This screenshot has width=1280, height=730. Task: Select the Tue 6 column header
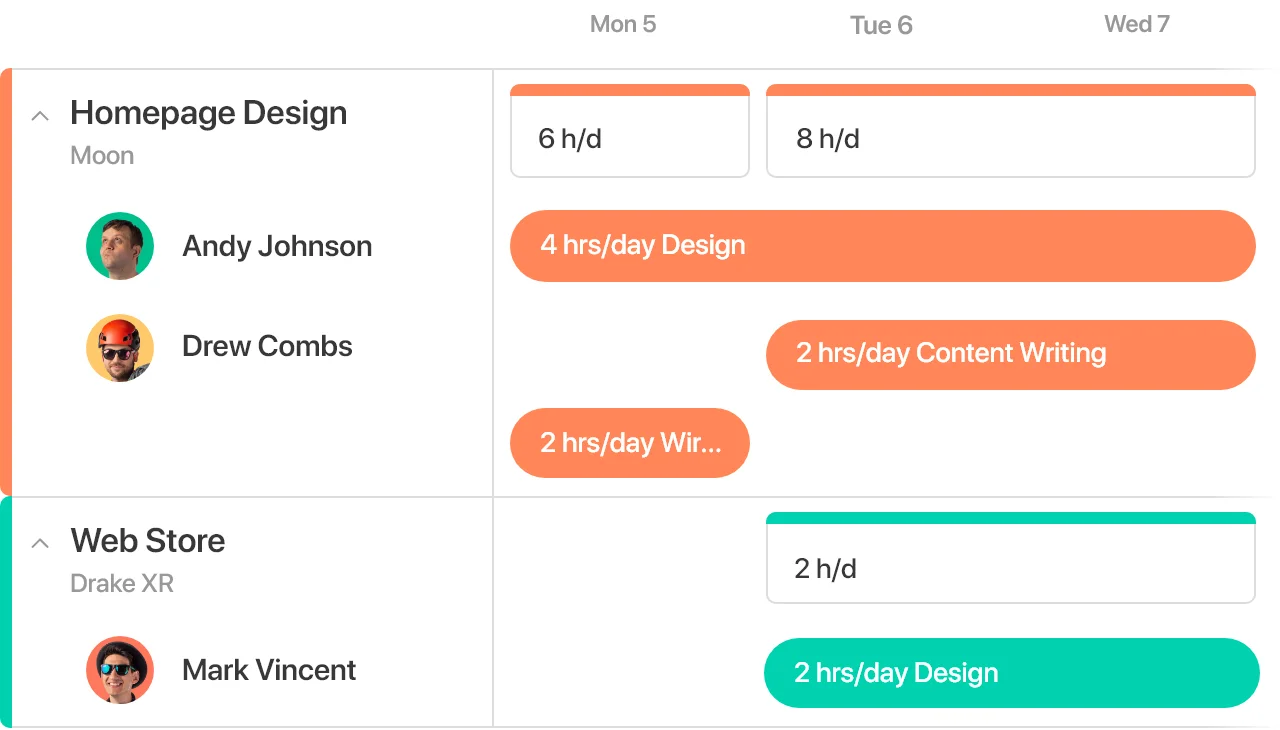pos(881,25)
